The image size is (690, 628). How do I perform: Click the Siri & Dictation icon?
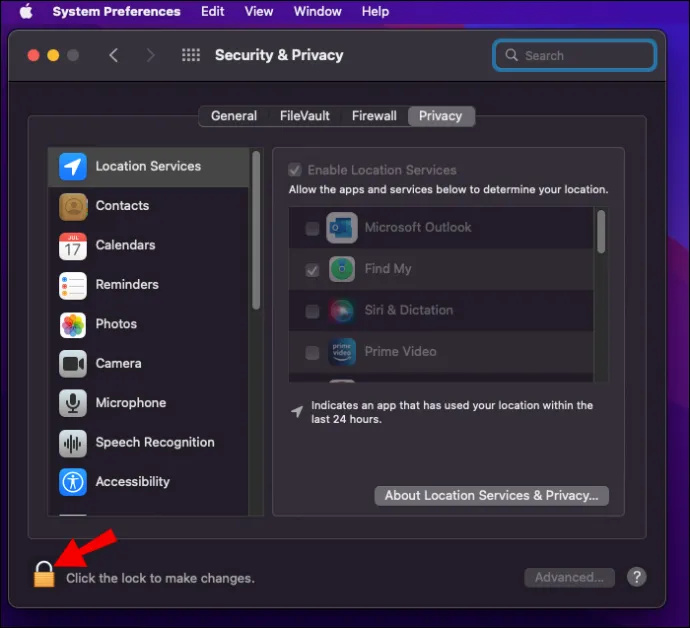342,311
